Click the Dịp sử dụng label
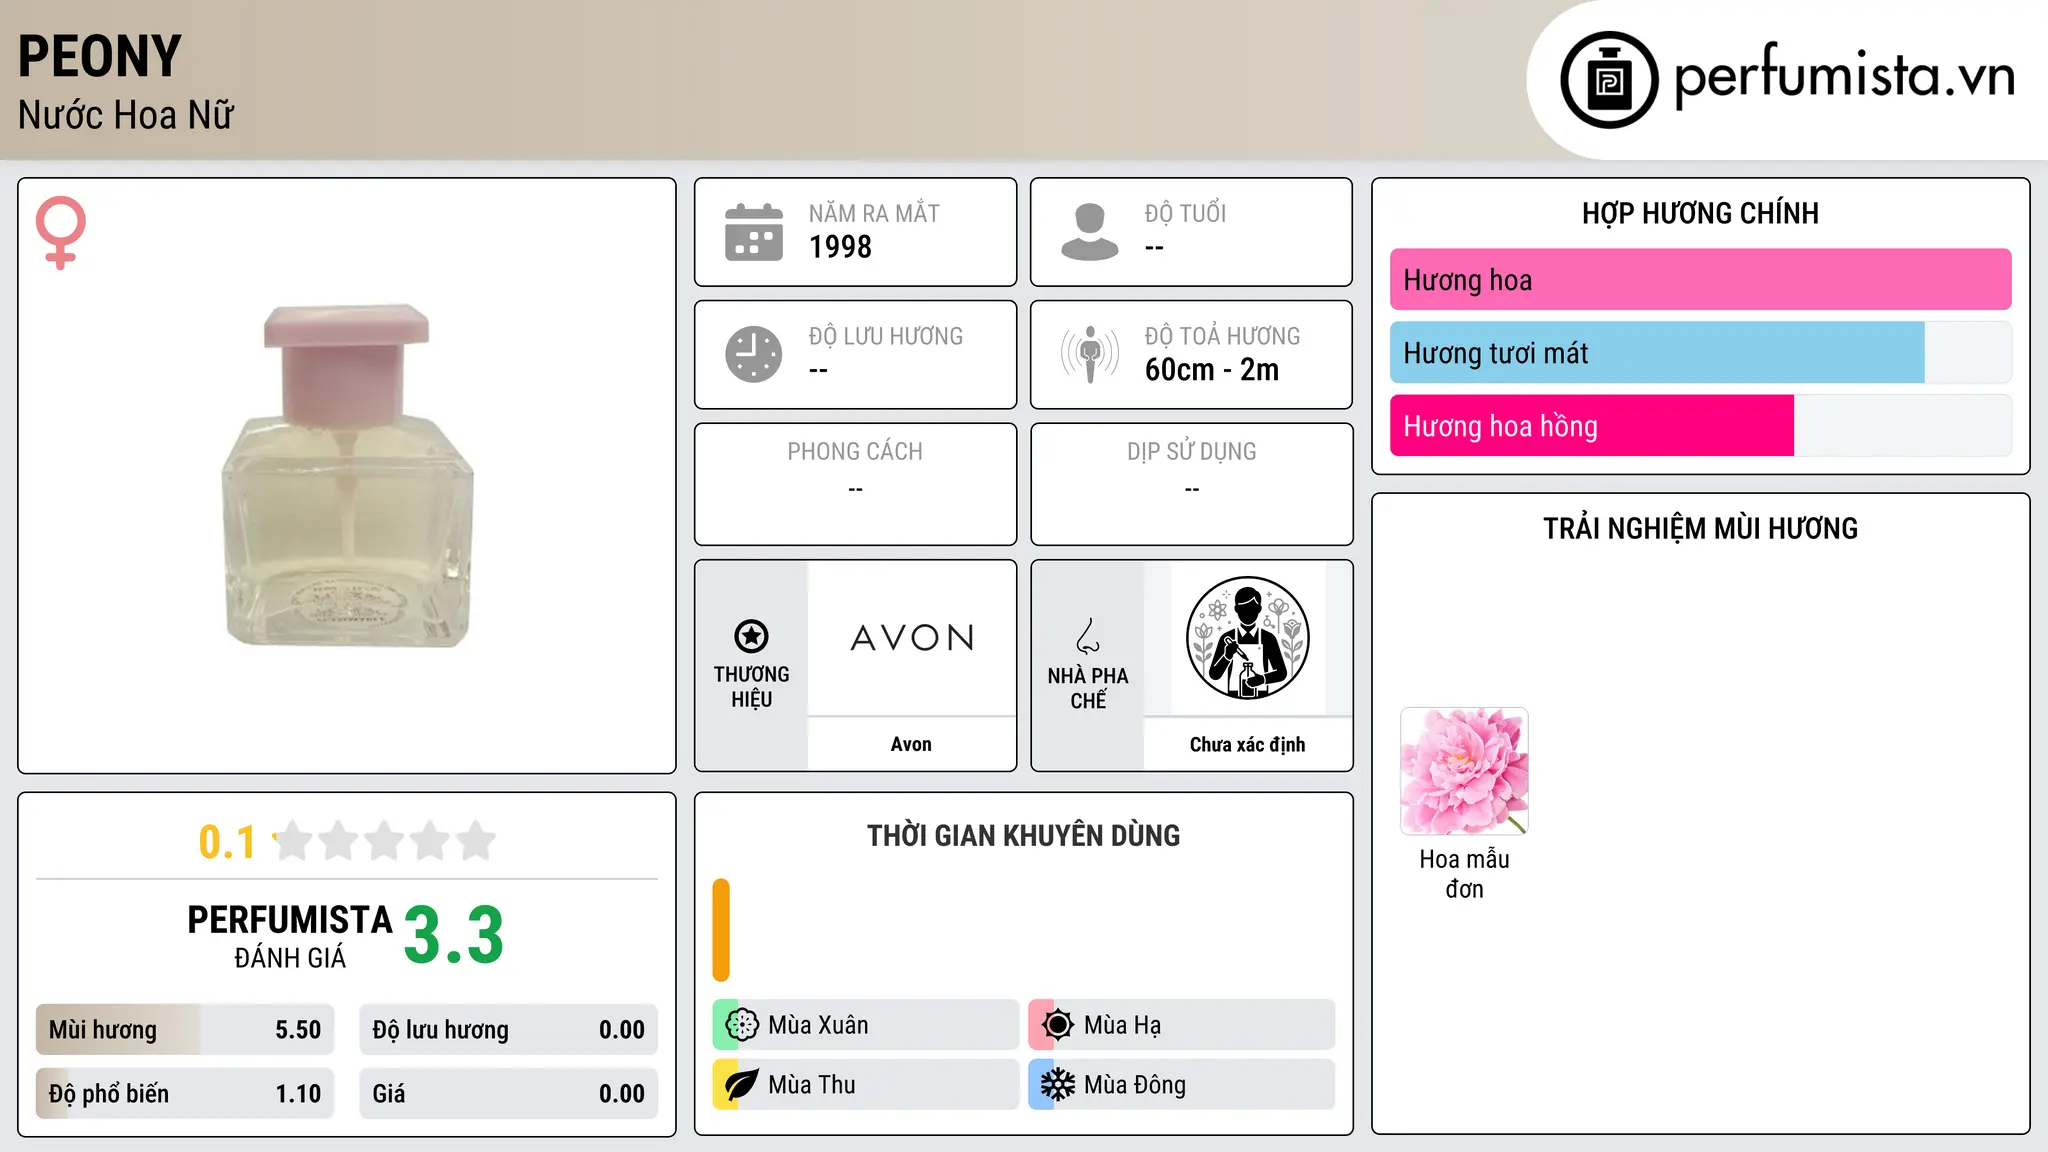This screenshot has width=2048, height=1152. click(x=1192, y=452)
